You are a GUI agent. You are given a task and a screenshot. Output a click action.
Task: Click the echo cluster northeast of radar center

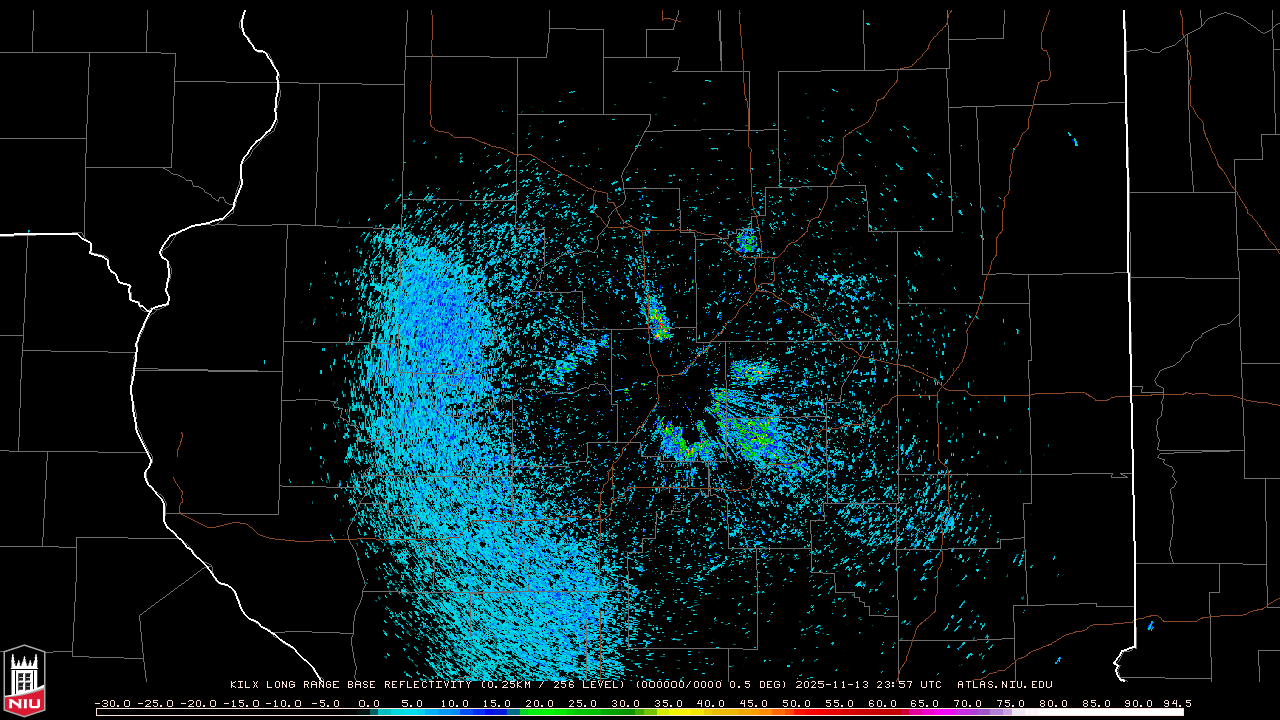pos(752,371)
